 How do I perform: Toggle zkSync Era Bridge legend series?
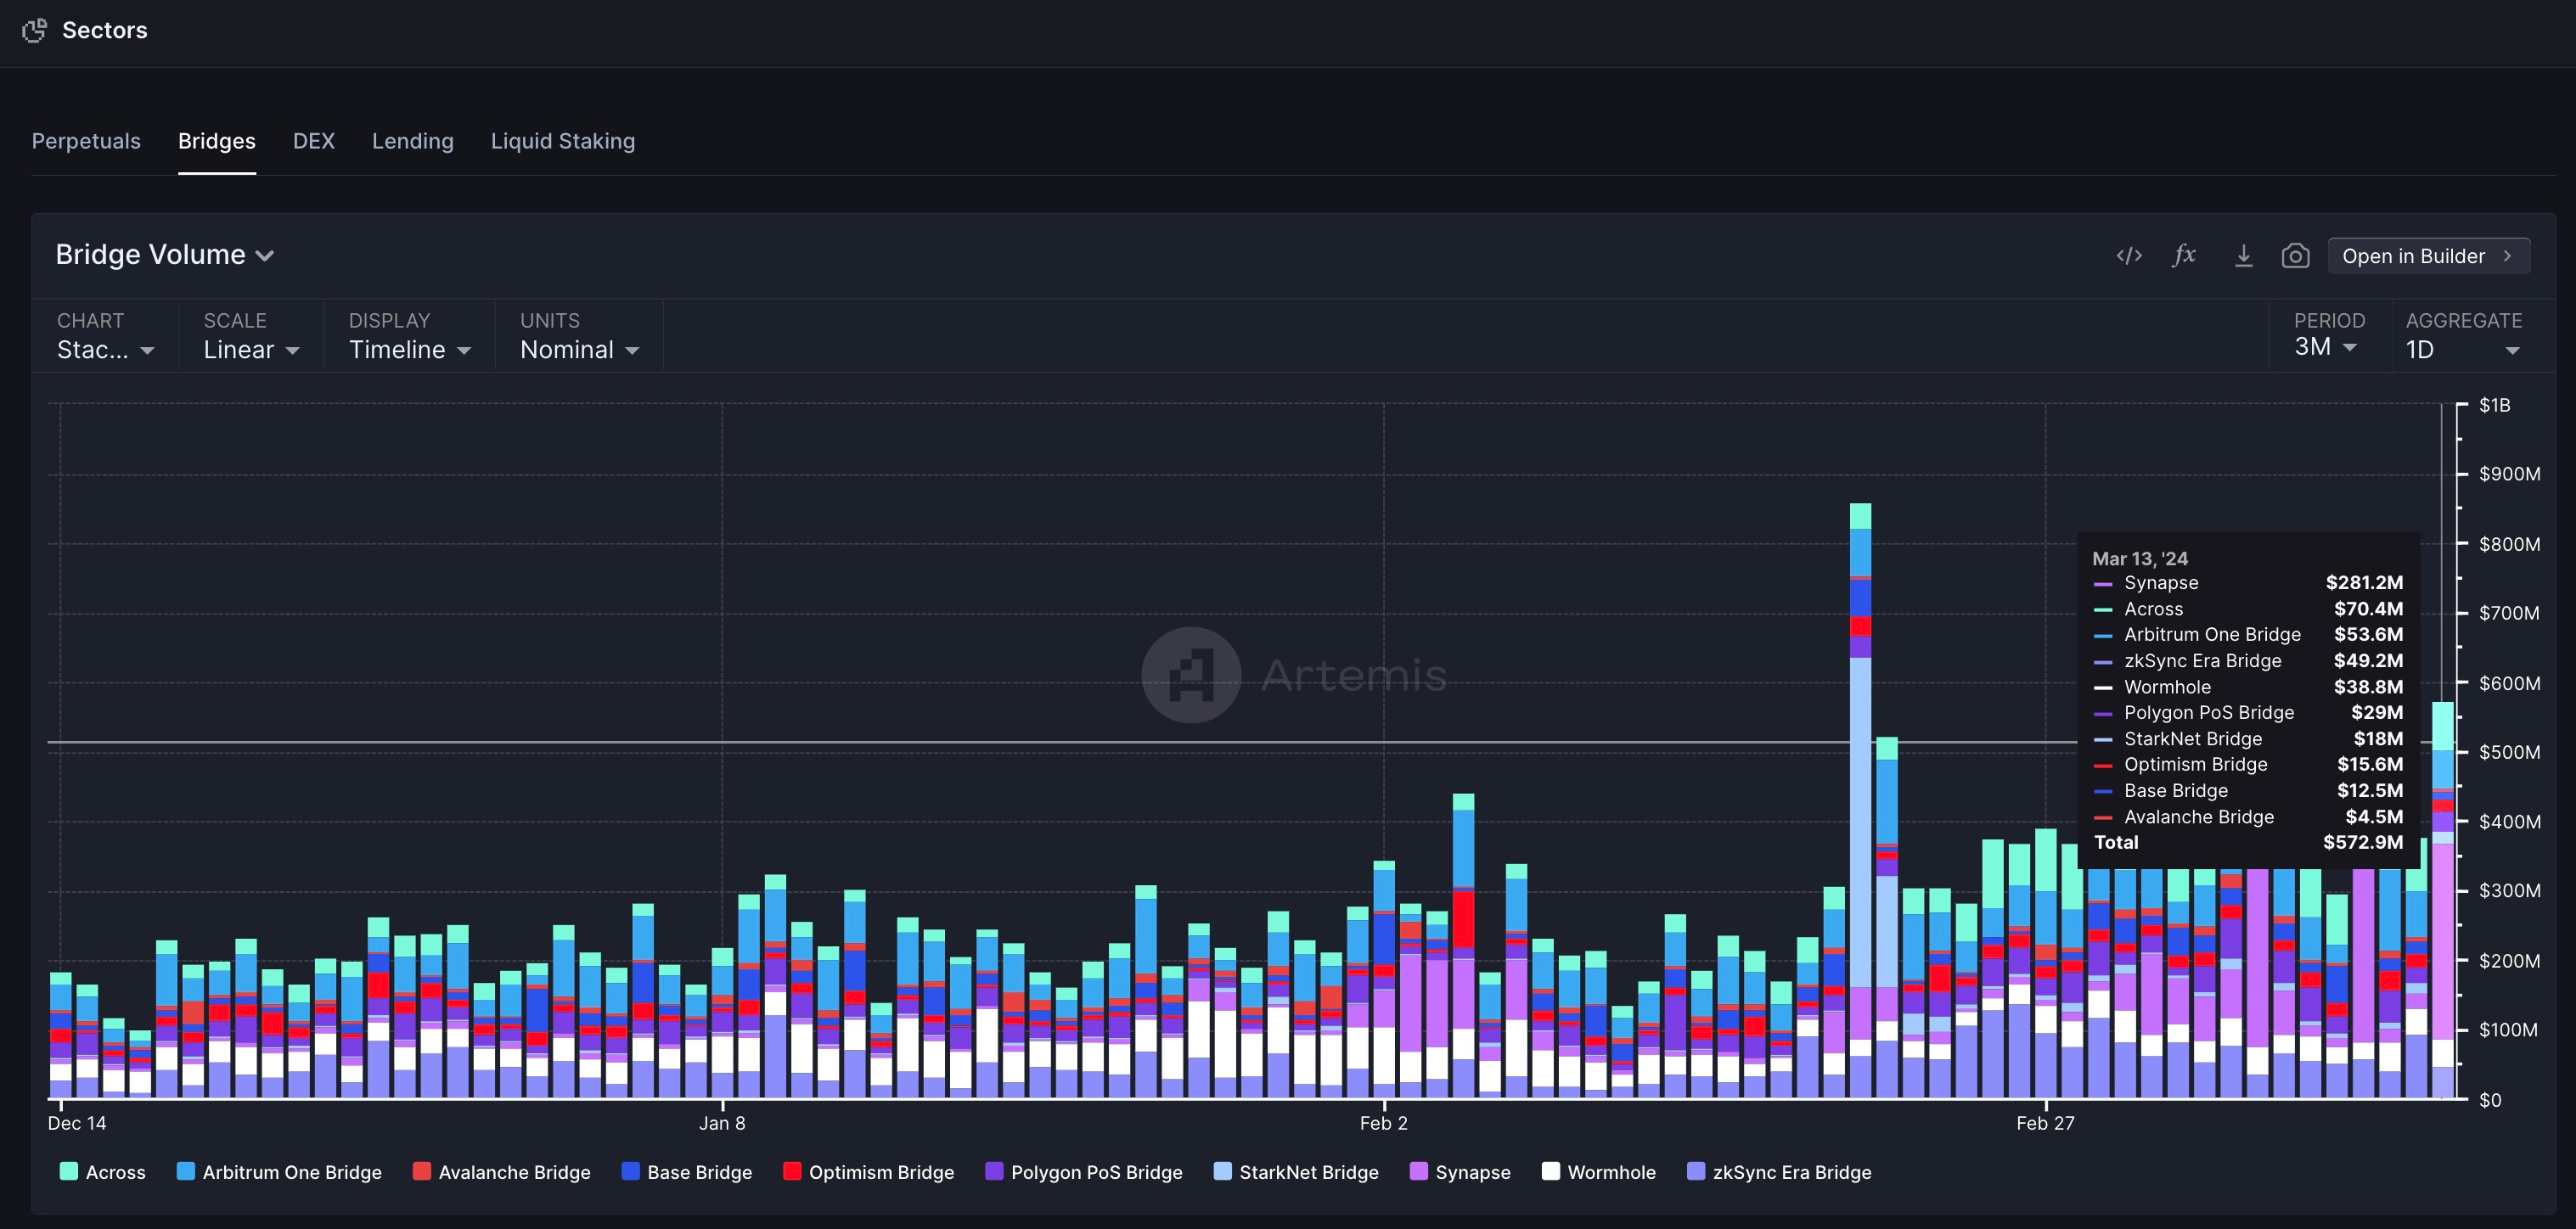tap(1779, 1172)
